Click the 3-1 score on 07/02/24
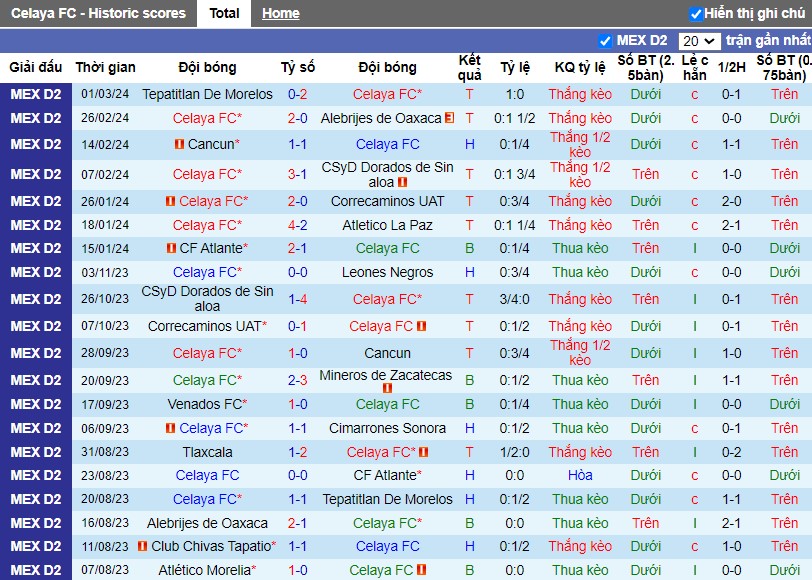Viewport: 812px width, 580px height. click(x=297, y=175)
